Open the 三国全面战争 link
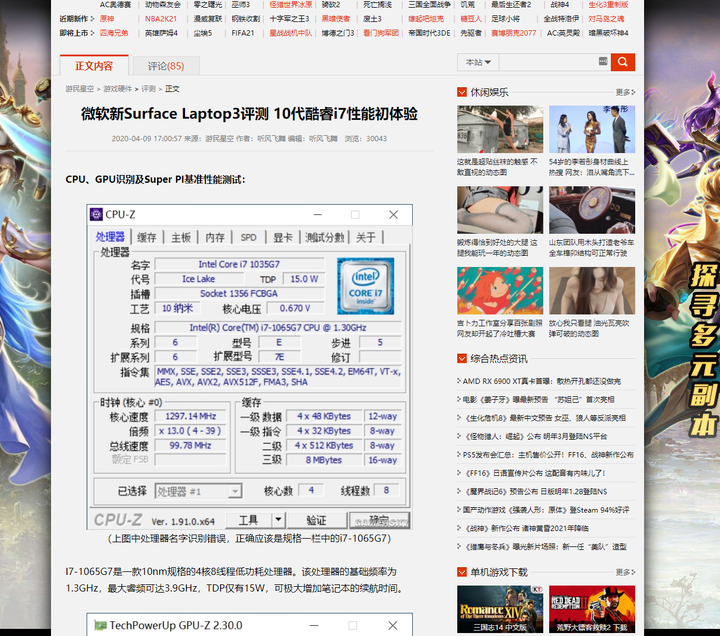Viewport: 720px width, 636px height. tap(429, 5)
